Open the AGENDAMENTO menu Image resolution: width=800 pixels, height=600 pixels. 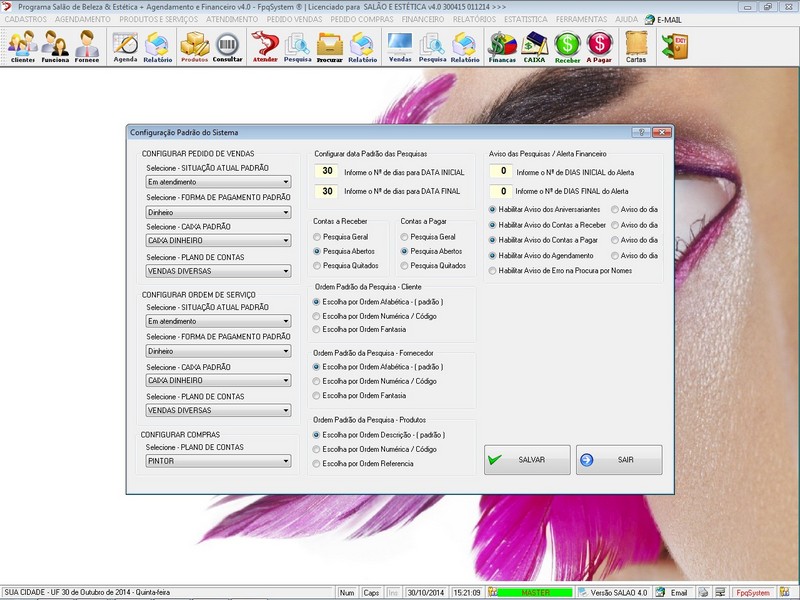click(x=83, y=19)
